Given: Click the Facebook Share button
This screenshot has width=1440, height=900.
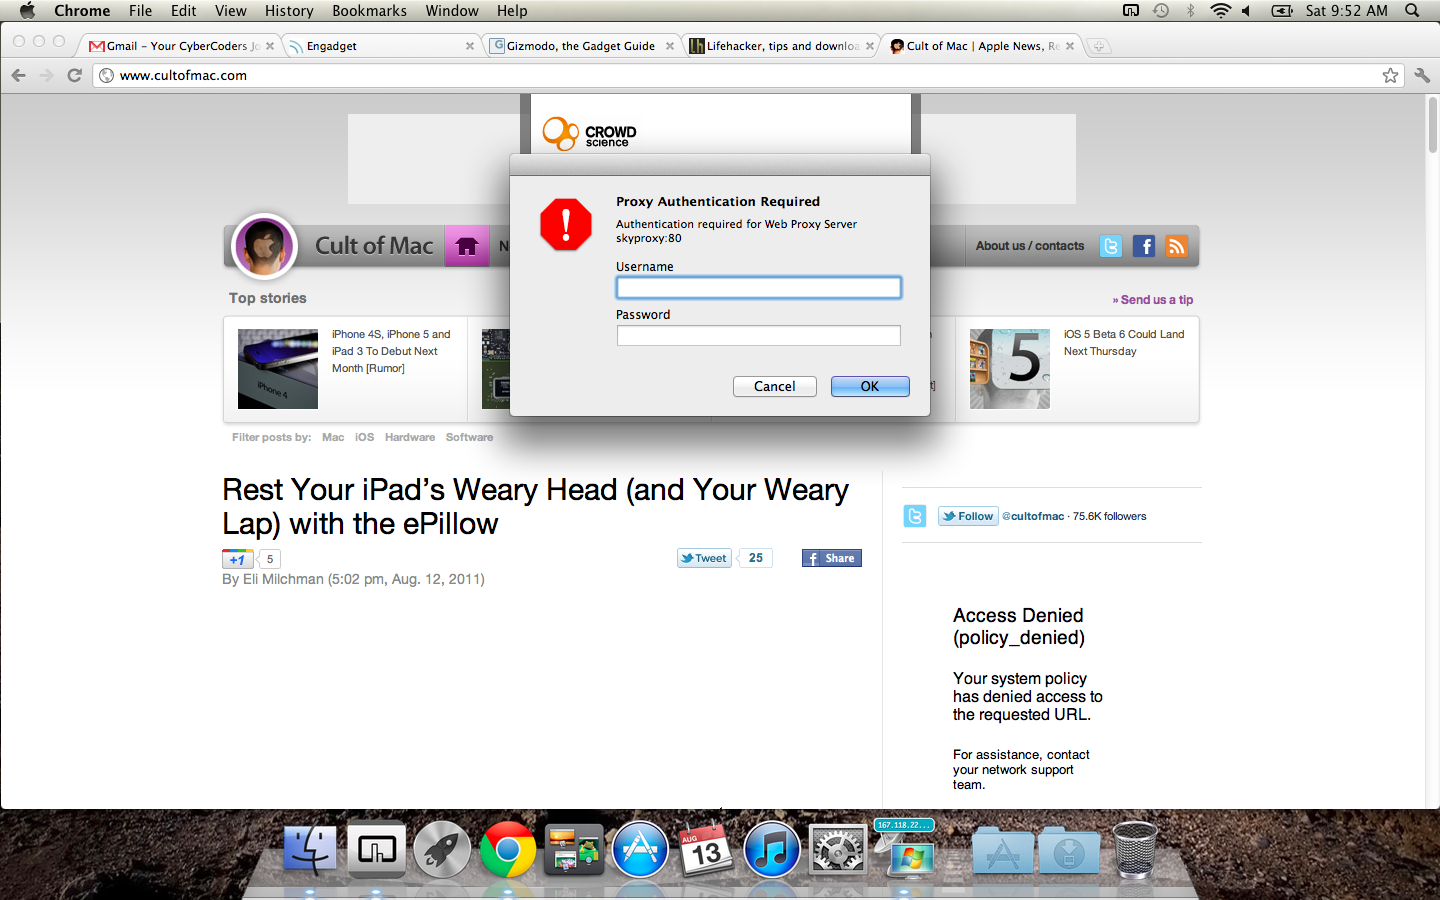Looking at the screenshot, I should (832, 558).
